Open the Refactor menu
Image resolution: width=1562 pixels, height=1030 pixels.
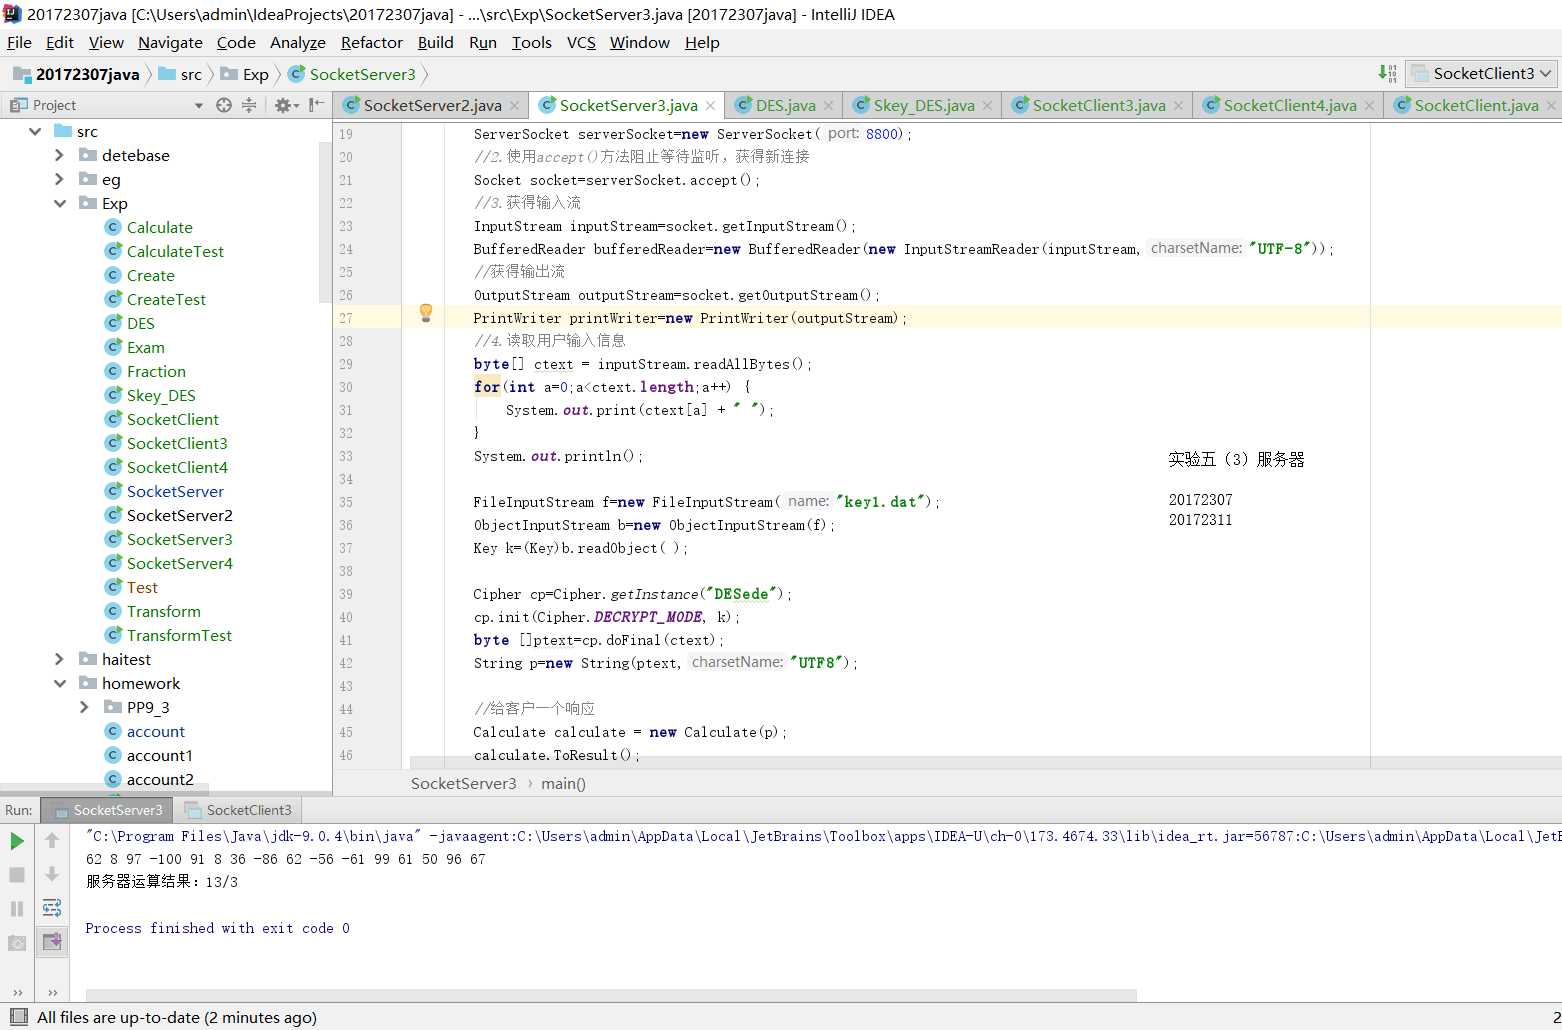click(x=371, y=42)
